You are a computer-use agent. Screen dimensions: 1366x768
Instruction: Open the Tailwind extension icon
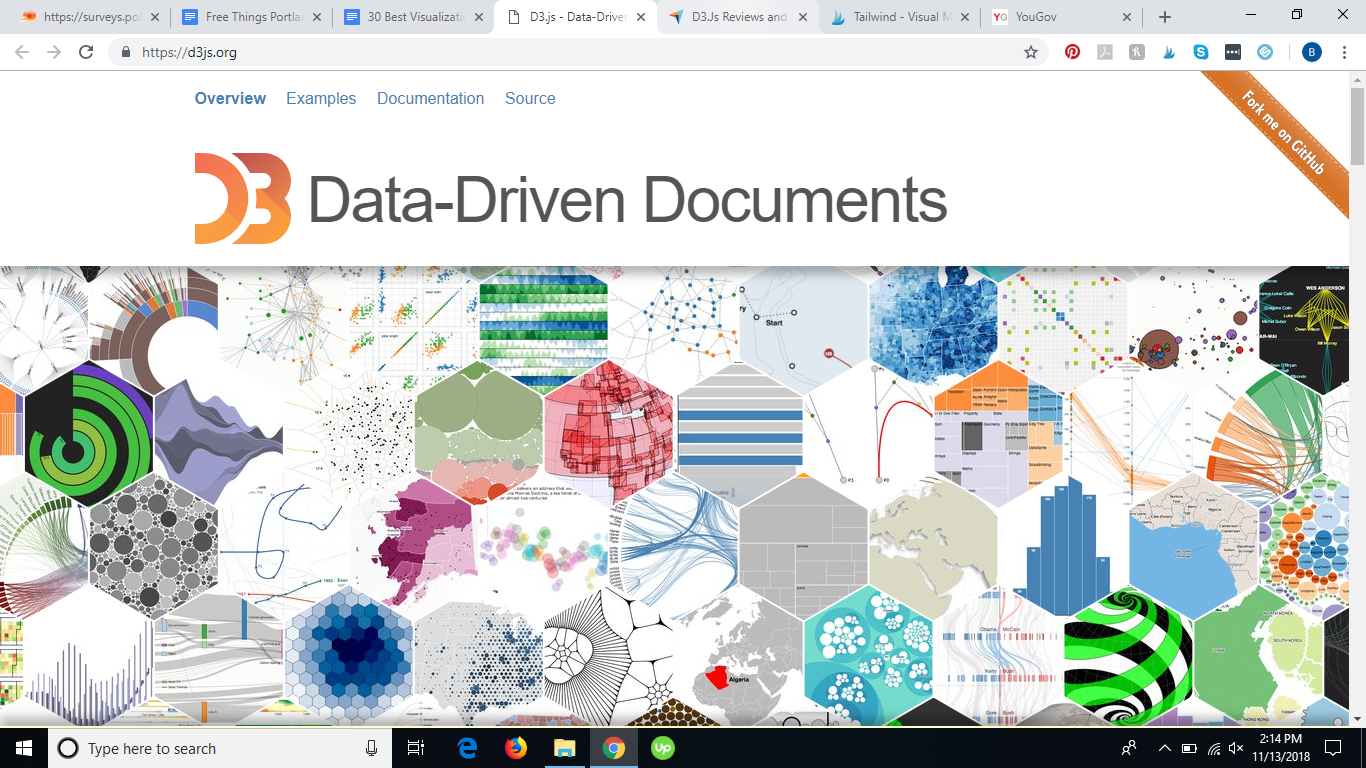[1168, 52]
